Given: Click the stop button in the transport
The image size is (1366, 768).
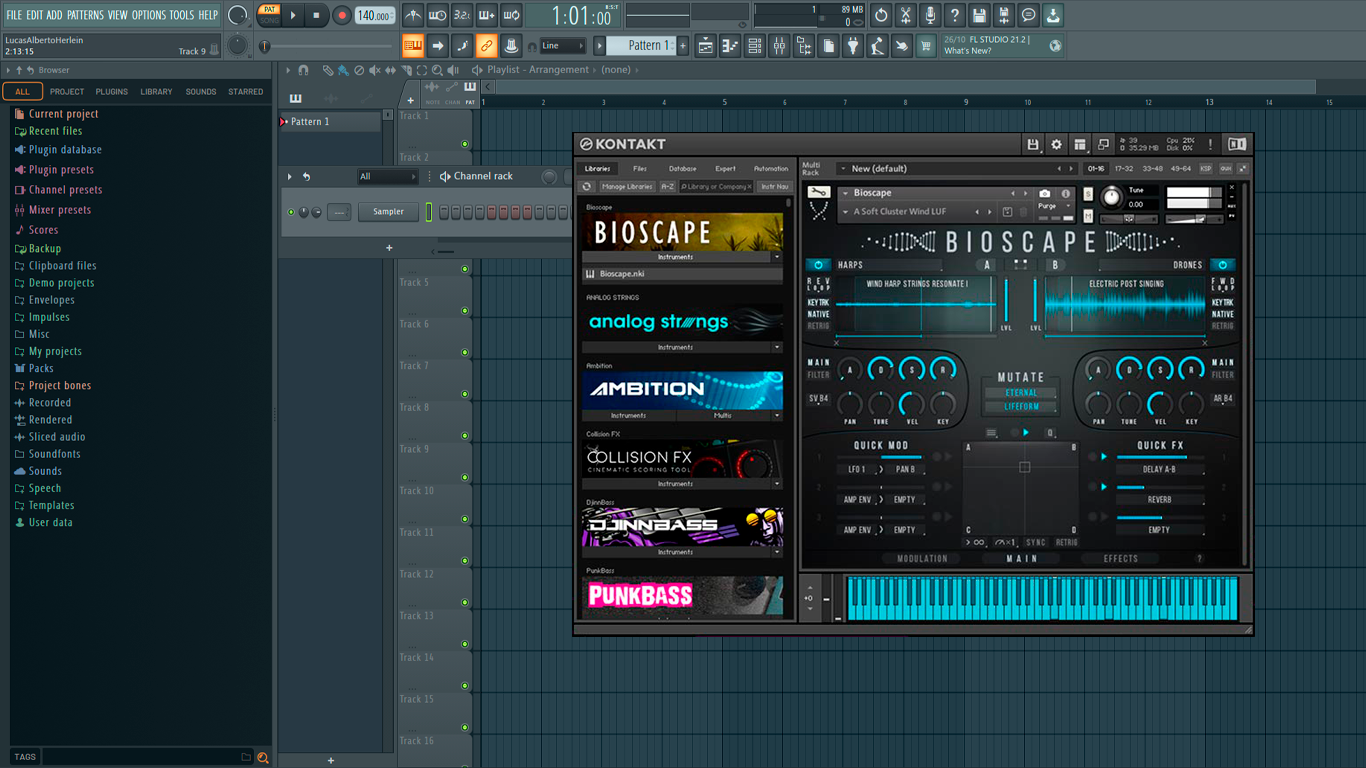Looking at the screenshot, I should point(316,15).
